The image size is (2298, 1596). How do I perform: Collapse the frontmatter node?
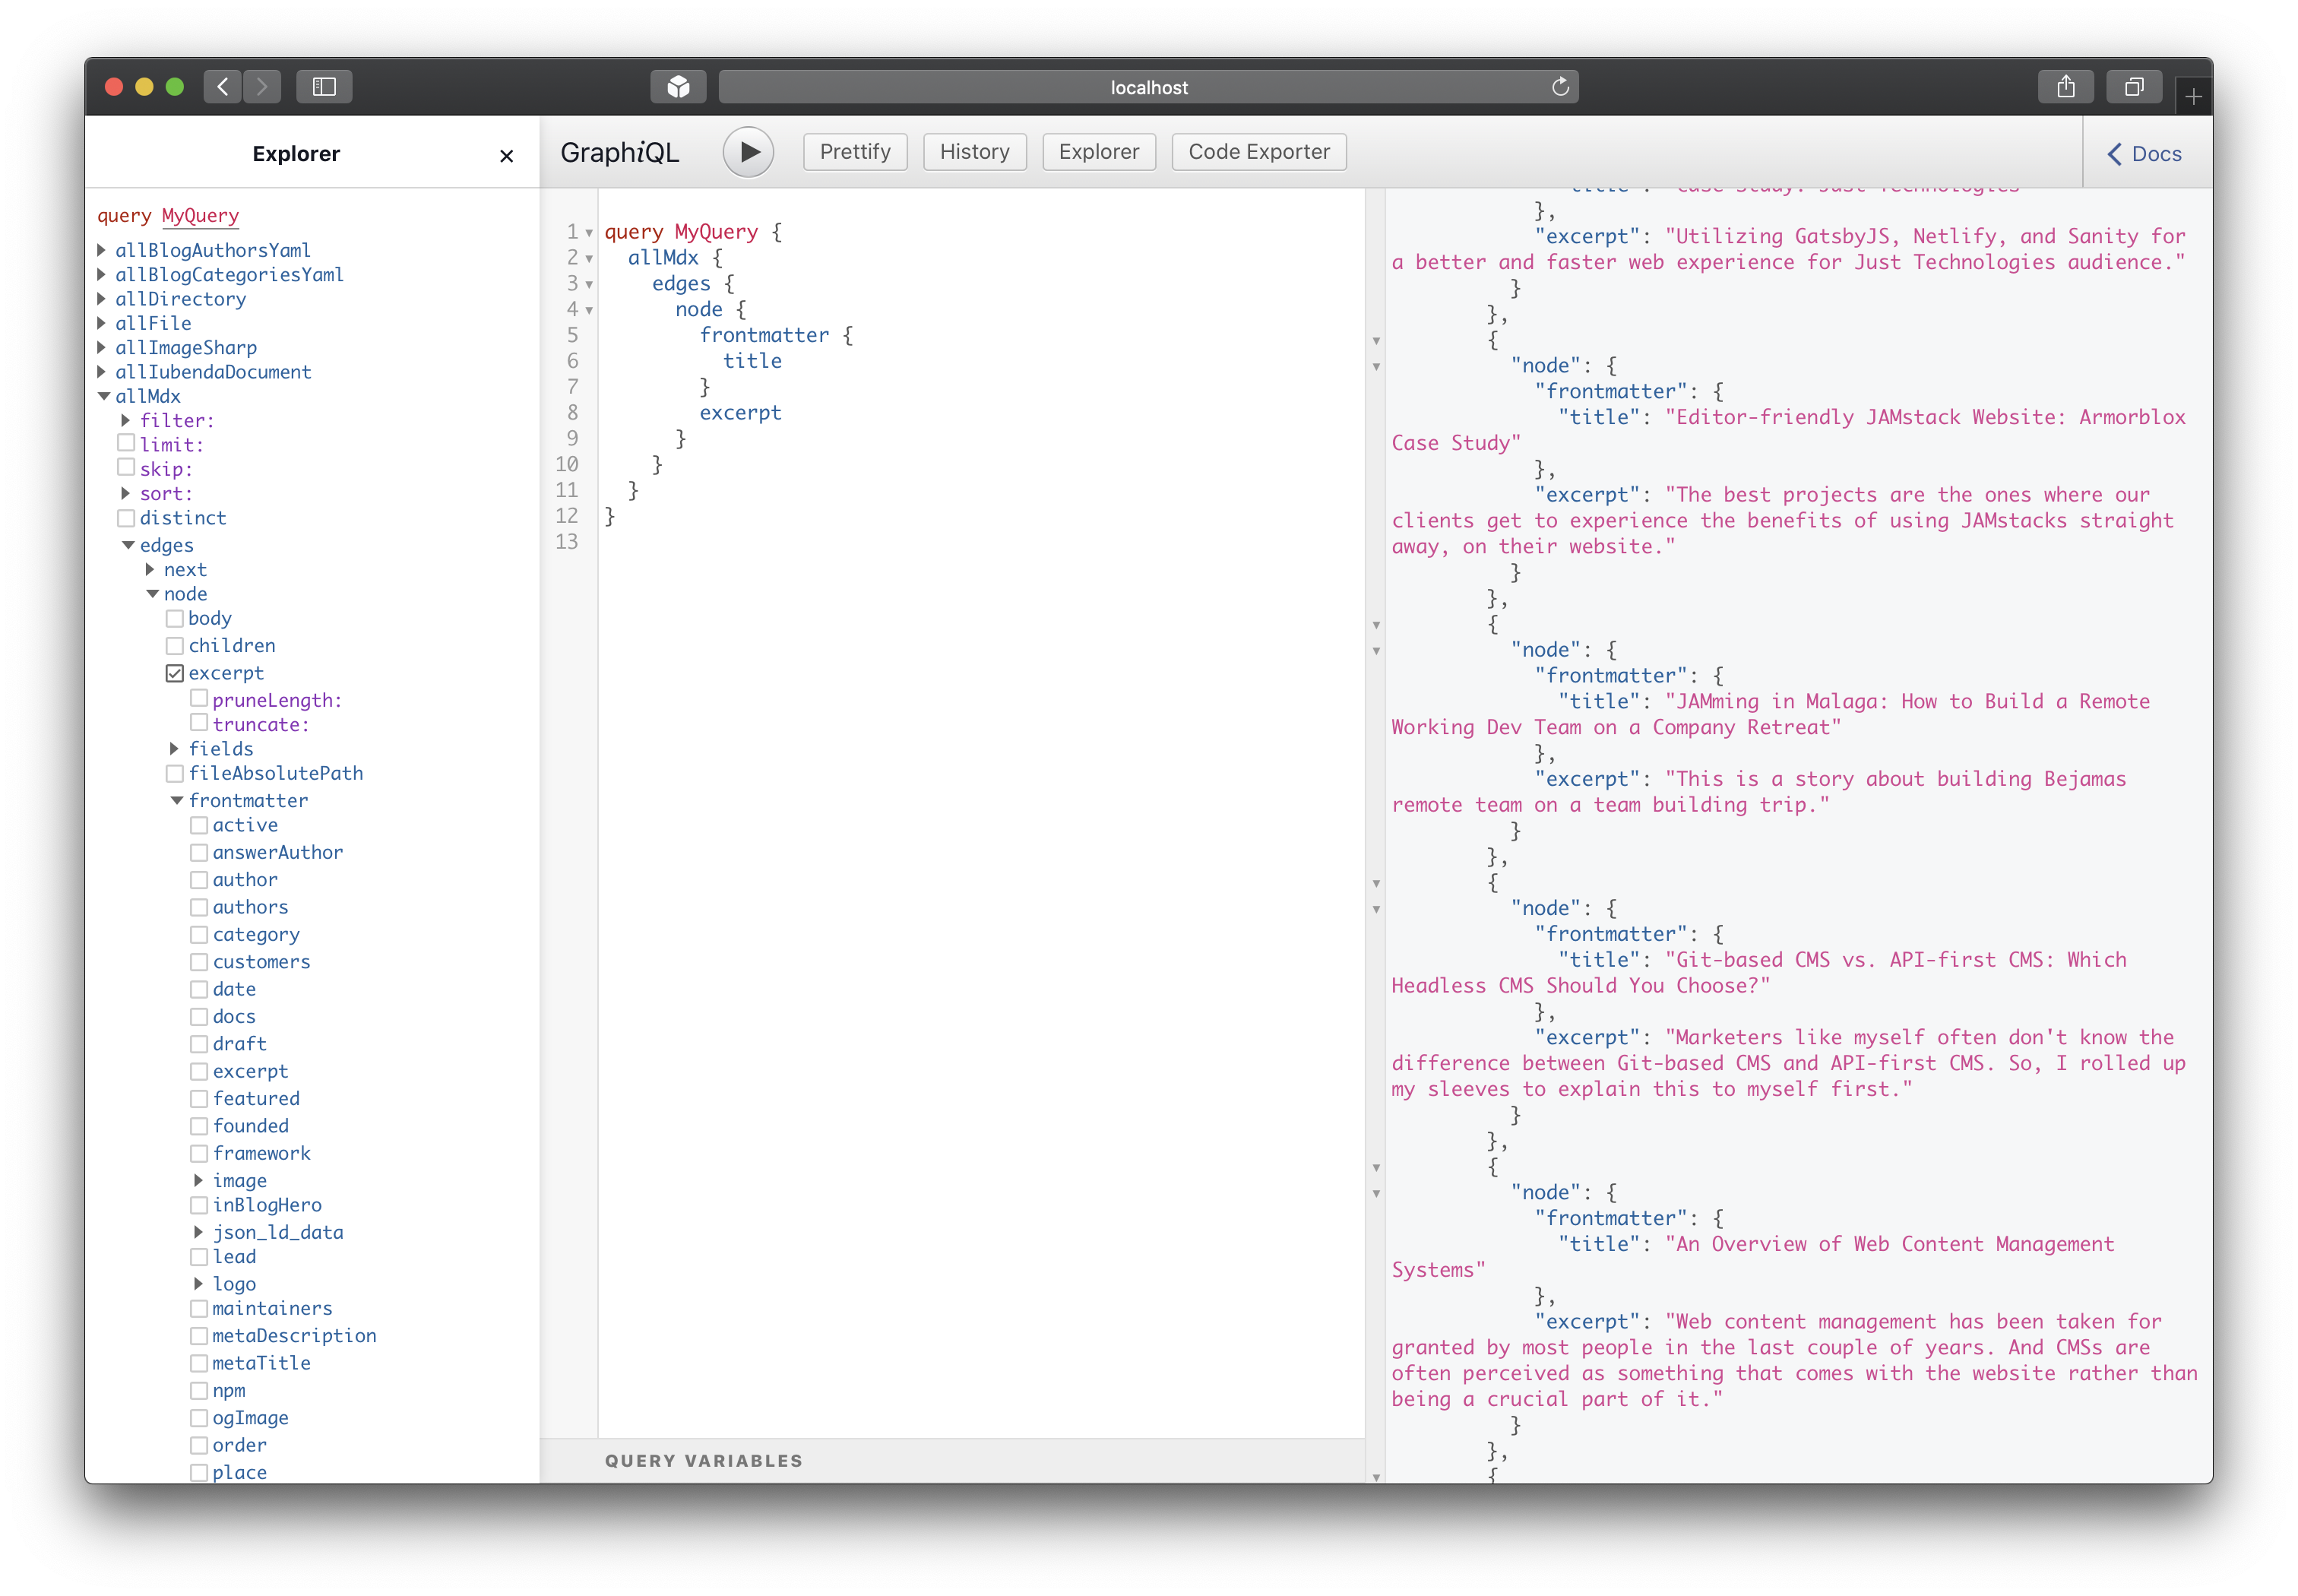[177, 800]
